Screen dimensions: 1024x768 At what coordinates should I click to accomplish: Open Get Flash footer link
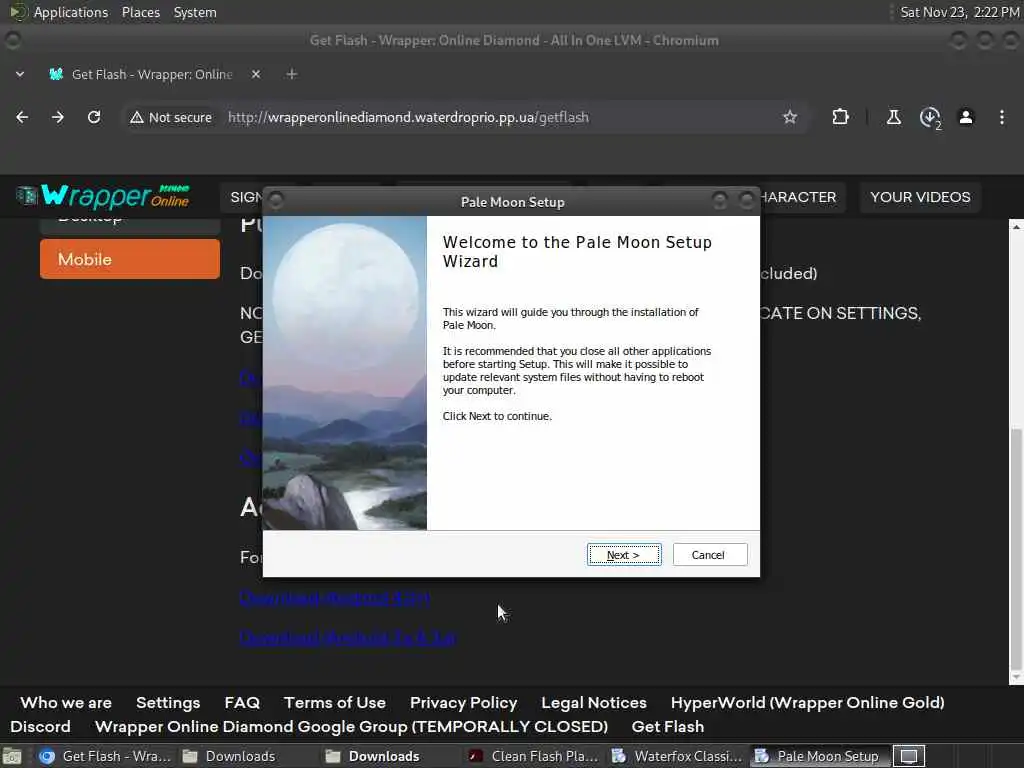coord(667,727)
